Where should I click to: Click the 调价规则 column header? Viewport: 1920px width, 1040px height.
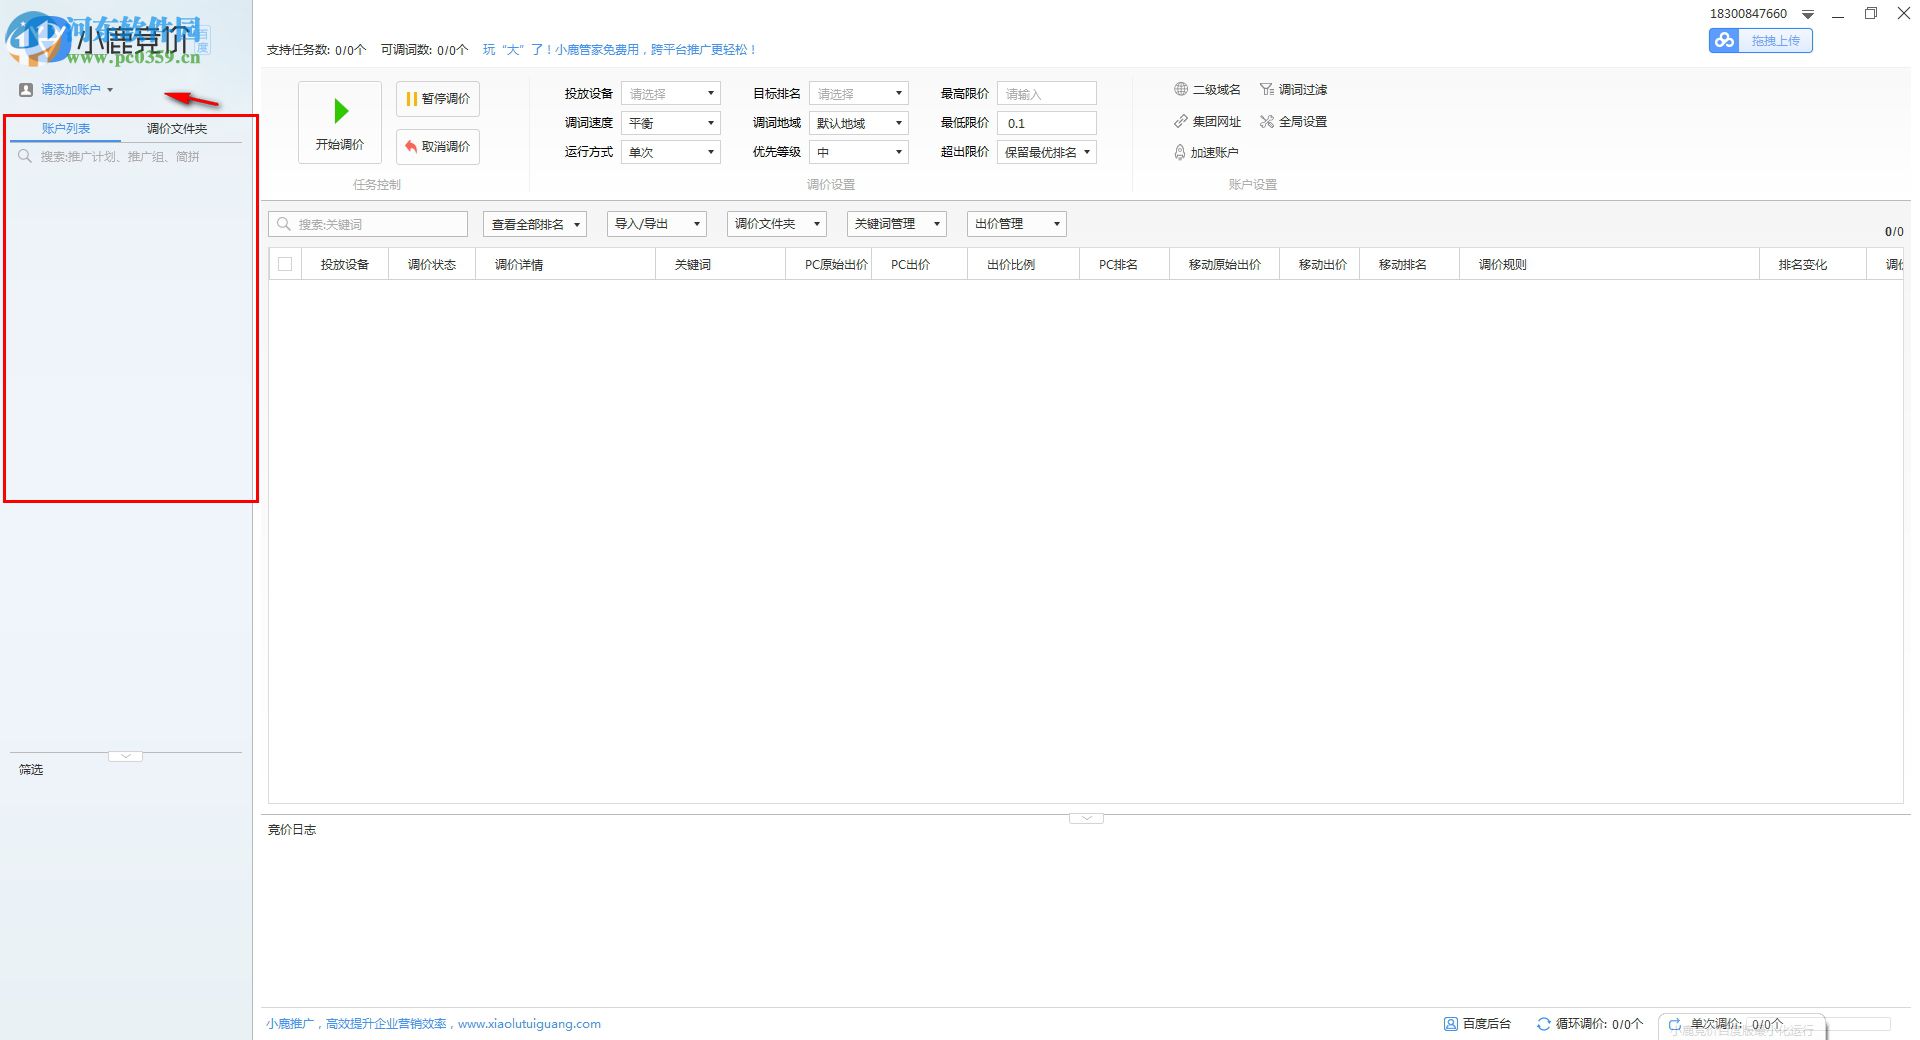click(1610, 265)
